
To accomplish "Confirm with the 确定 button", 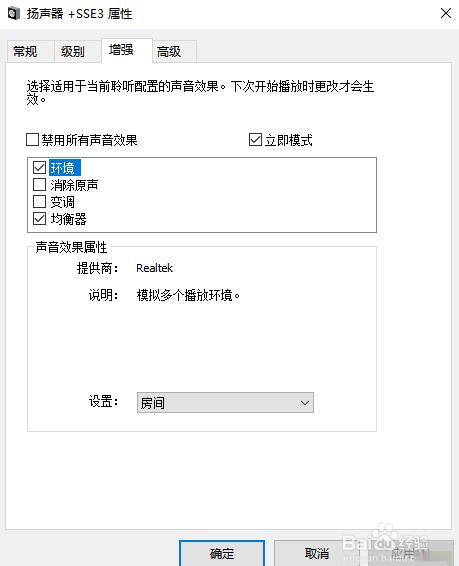I will (x=222, y=553).
